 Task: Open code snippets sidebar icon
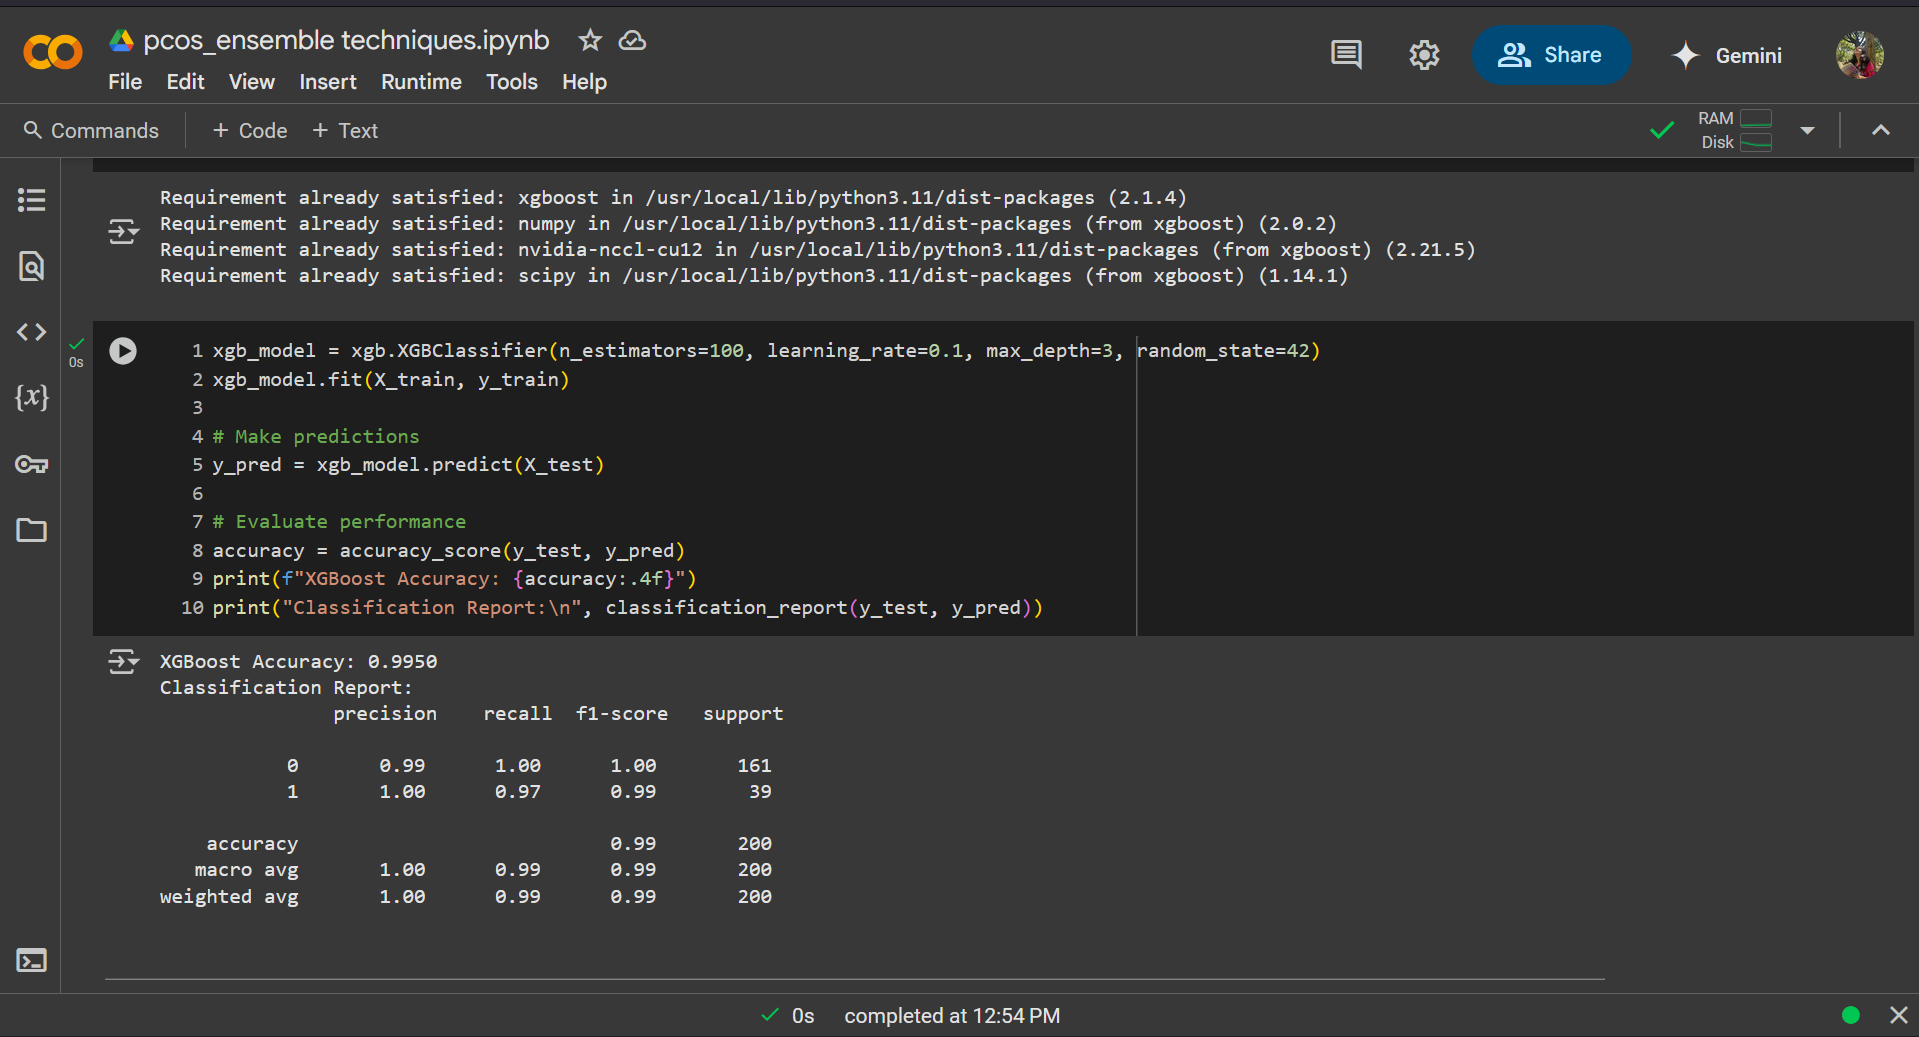[x=32, y=332]
